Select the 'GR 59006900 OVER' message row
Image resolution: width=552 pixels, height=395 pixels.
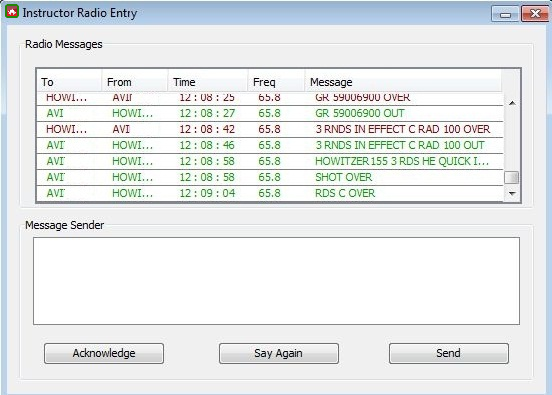coord(270,98)
